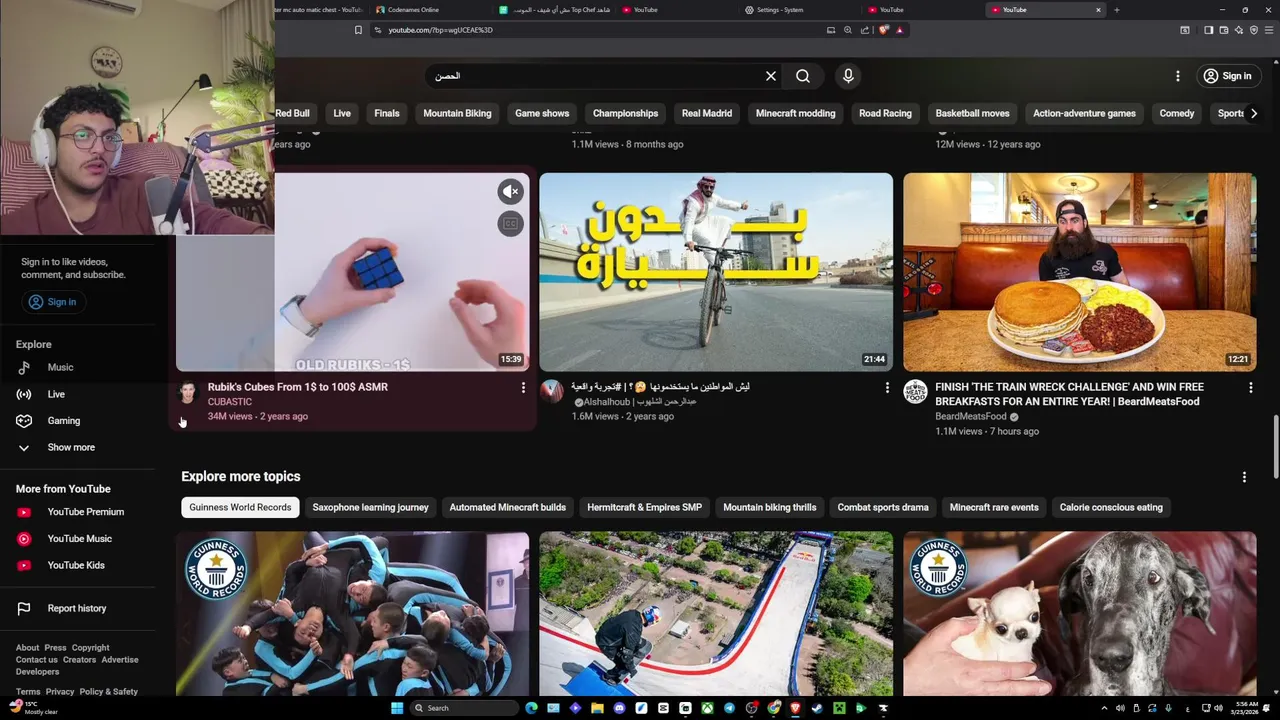Open FINISH 'THE TRAIN WRECK CHALLENGE' title
Screen dimensions: 1280x720
tap(1069, 394)
